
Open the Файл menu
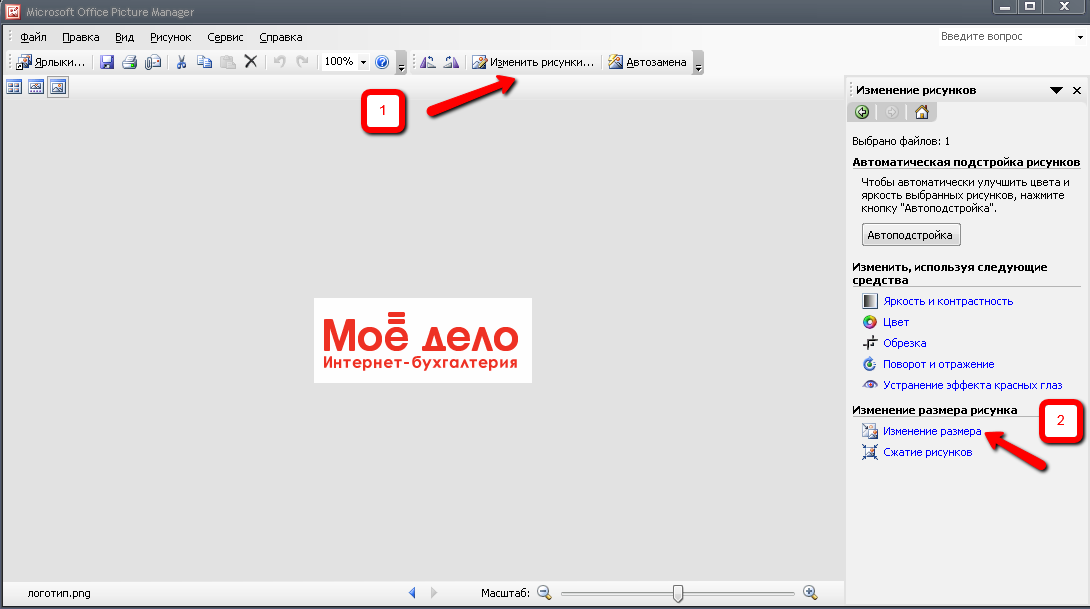point(33,37)
